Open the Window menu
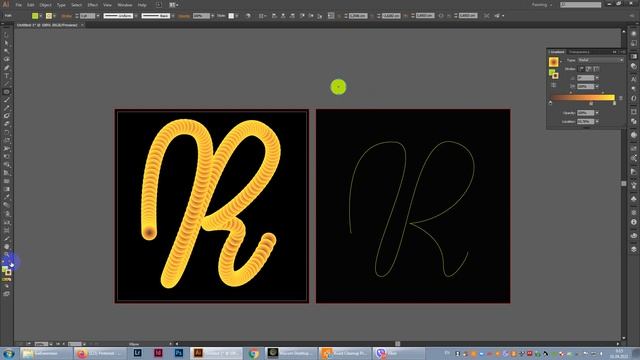Viewport: 640px width, 360px height. 124,5
